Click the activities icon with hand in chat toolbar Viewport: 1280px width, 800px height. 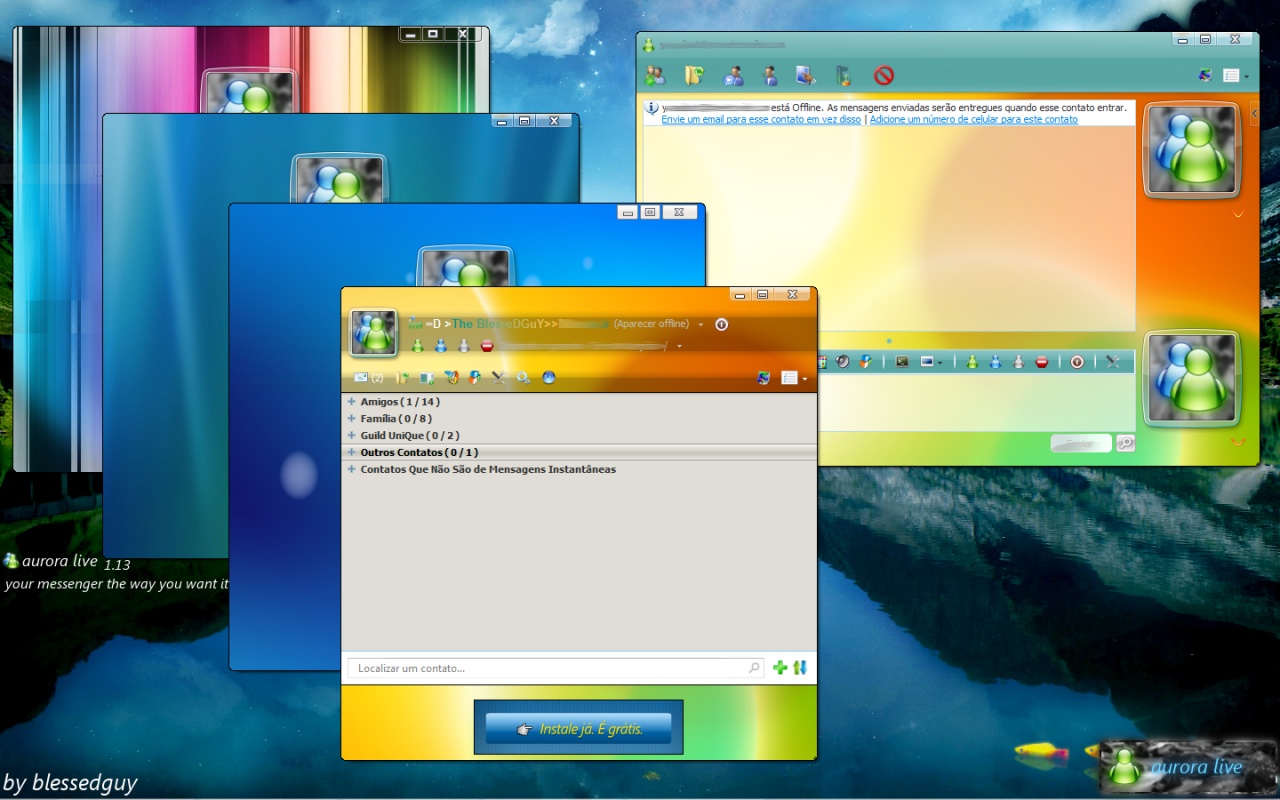click(x=806, y=75)
